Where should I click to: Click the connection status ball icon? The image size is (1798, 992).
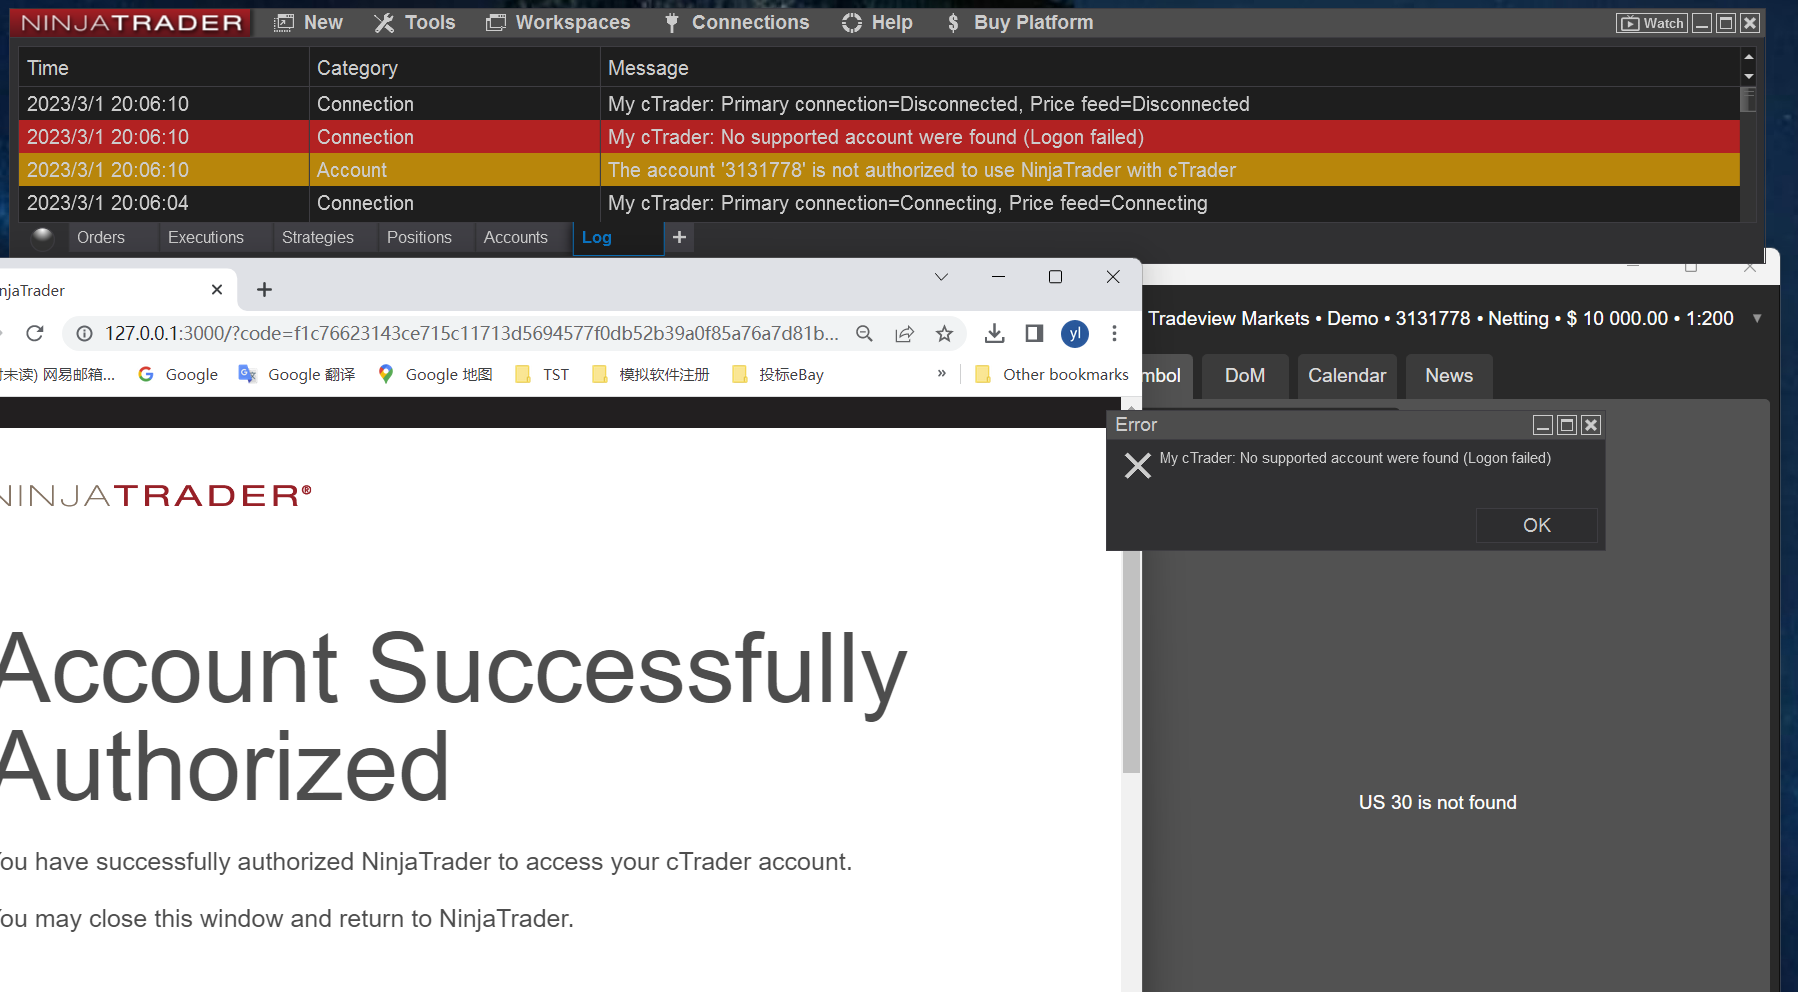pyautogui.click(x=43, y=237)
